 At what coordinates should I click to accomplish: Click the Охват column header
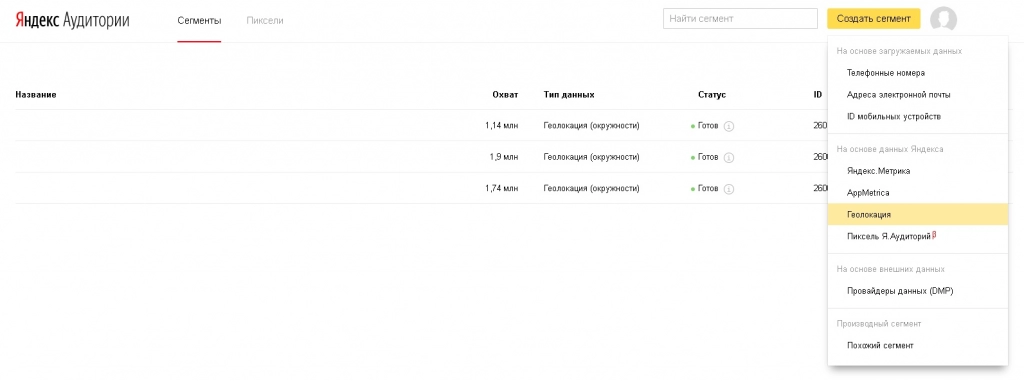(505, 95)
